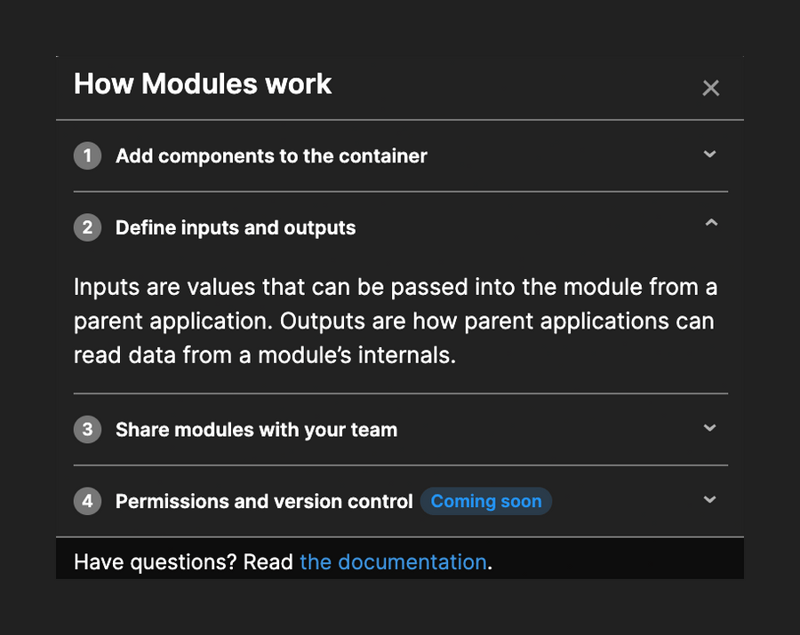
Task: Click the Define inputs and outputs heading
Action: tap(236, 227)
